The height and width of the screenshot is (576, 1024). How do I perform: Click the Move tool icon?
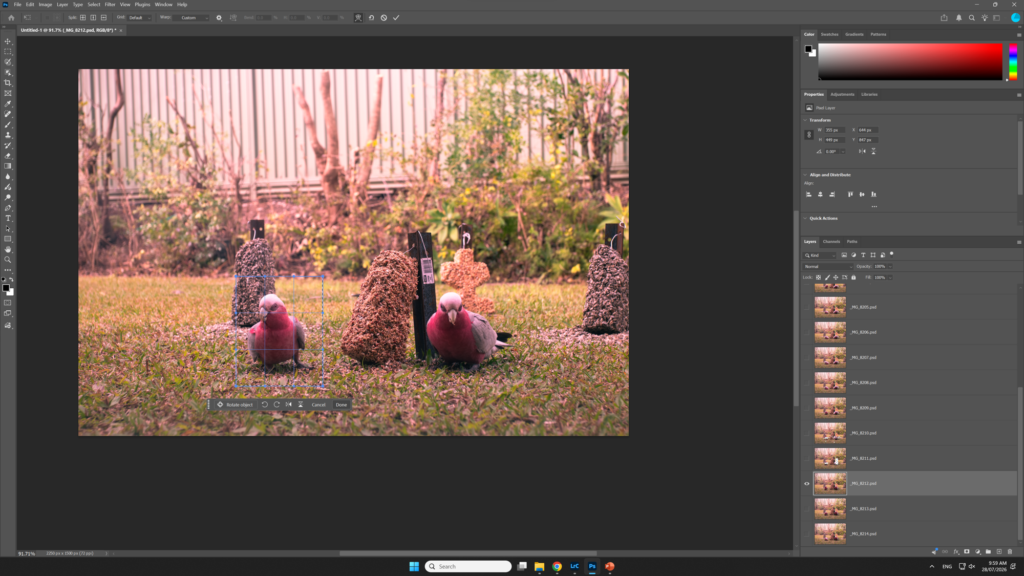[8, 41]
